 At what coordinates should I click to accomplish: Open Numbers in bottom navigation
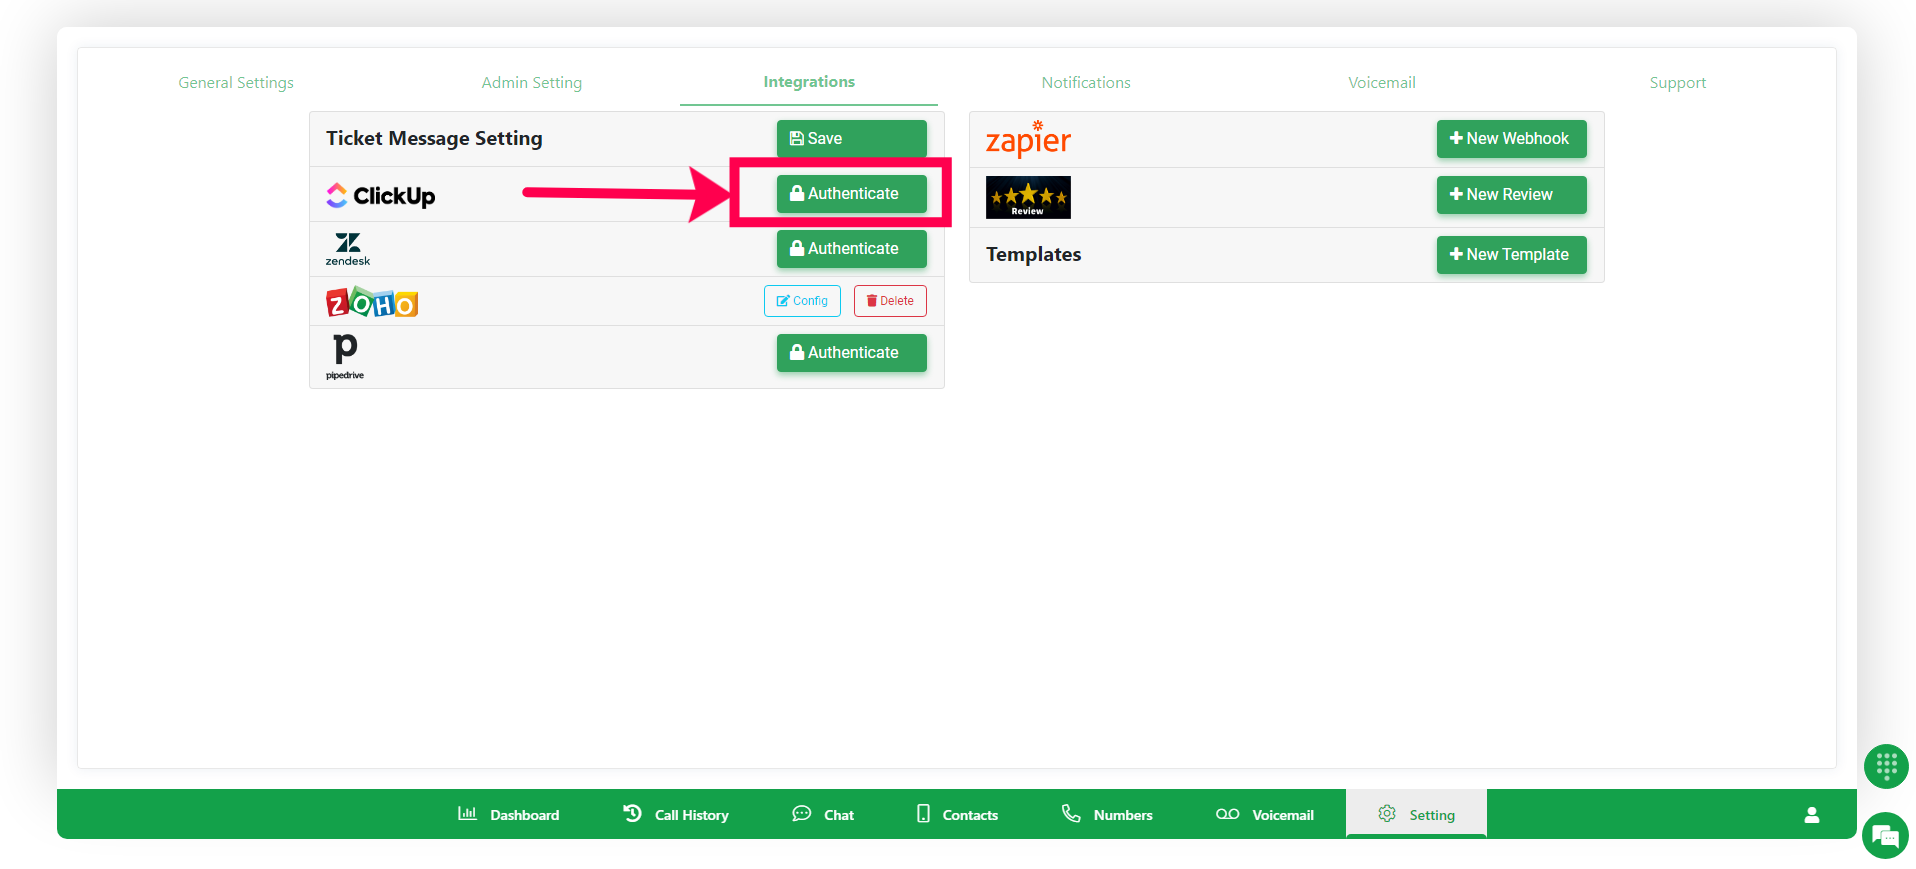coord(1107,814)
